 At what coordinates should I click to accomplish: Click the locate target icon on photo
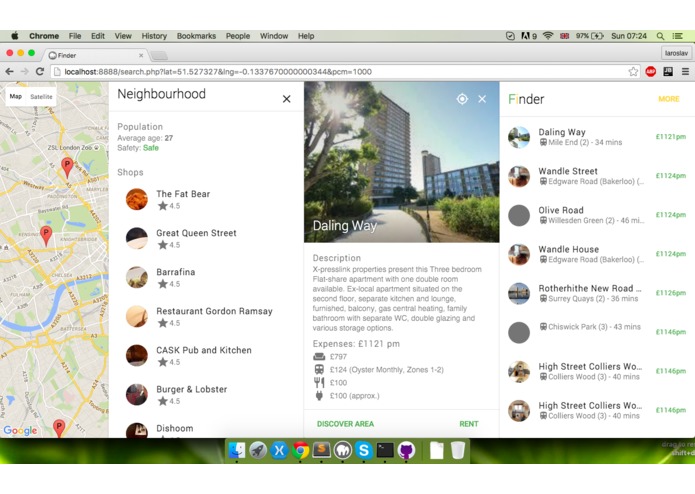tap(462, 99)
